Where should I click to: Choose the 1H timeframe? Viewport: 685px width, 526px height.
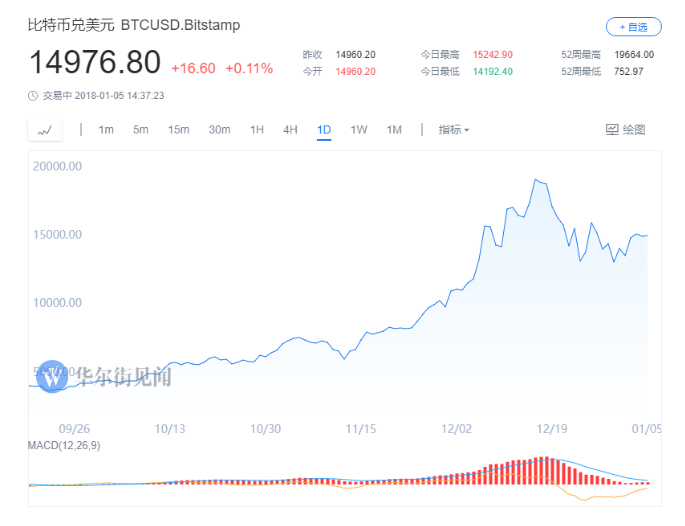(257, 130)
